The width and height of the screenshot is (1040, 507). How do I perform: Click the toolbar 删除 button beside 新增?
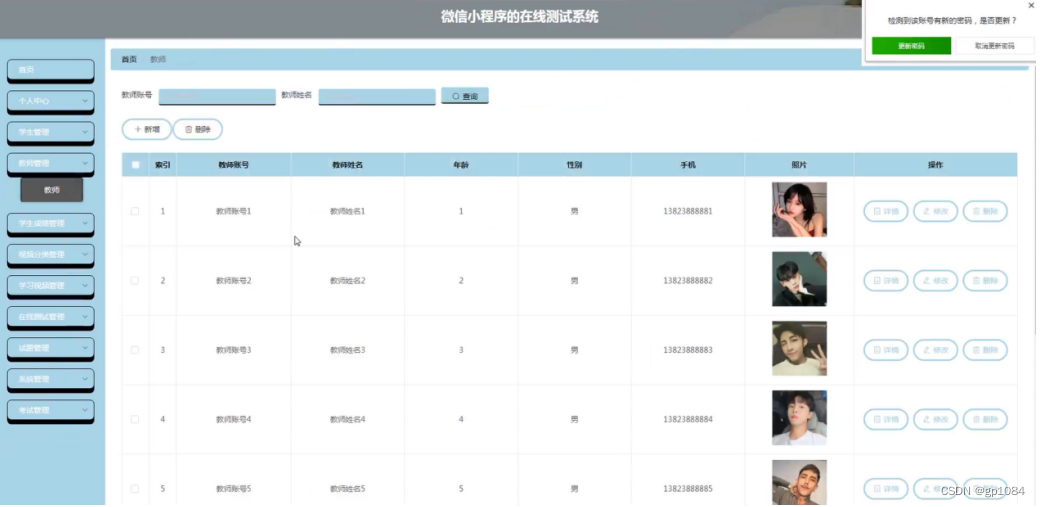198,129
